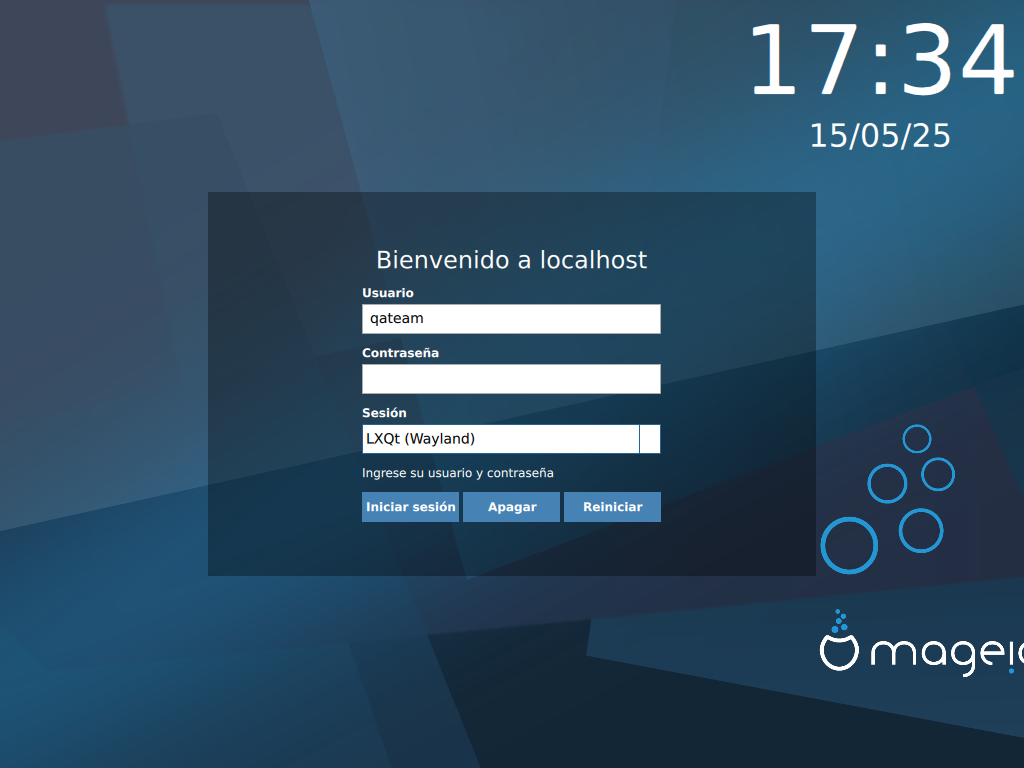Focus the Usuario field containing qateam

pyautogui.click(x=510, y=319)
